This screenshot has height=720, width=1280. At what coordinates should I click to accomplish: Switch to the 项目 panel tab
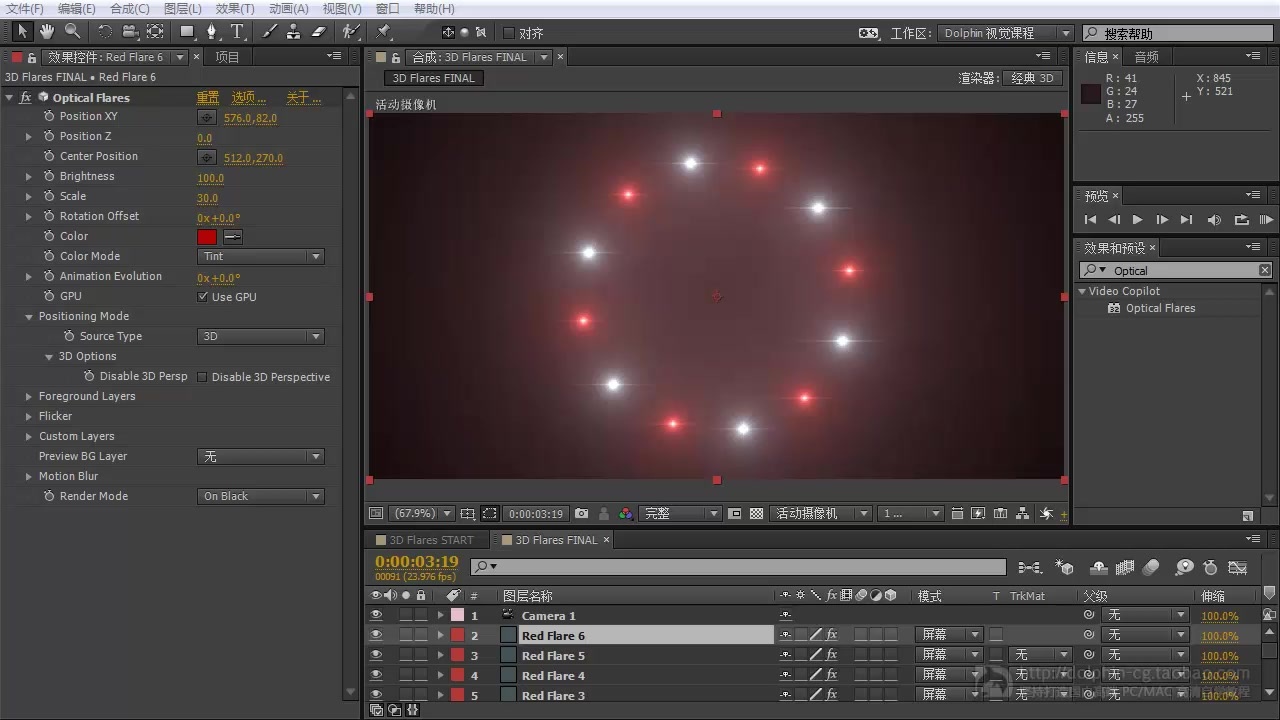(x=228, y=57)
